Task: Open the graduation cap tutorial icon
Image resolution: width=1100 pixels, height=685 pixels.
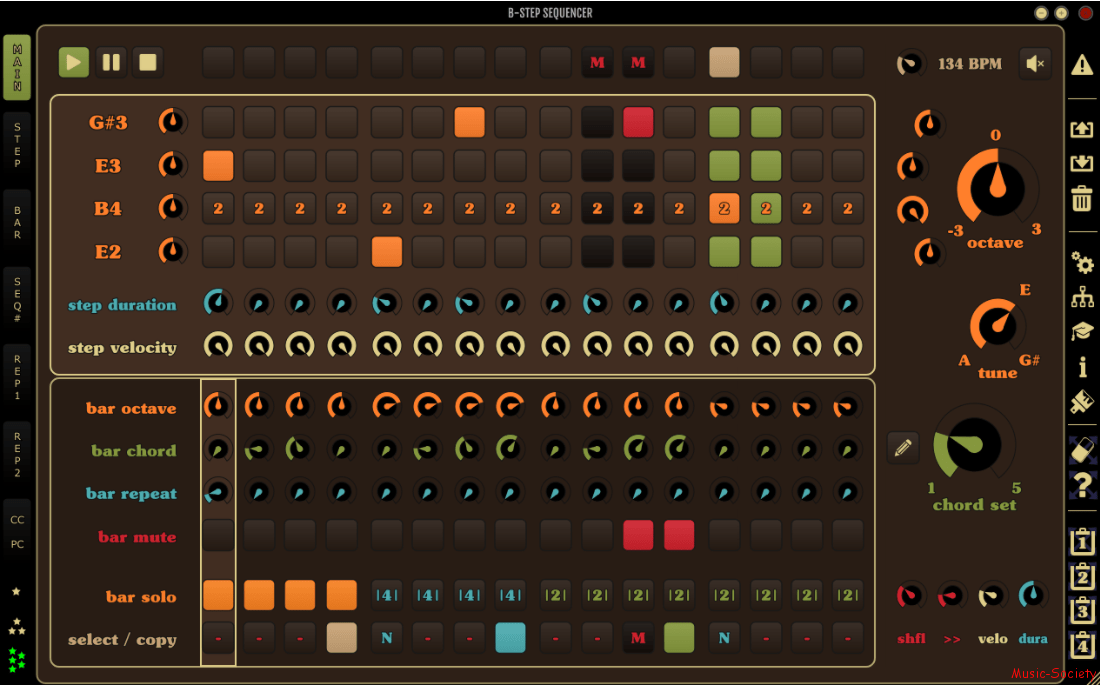Action: click(x=1082, y=331)
